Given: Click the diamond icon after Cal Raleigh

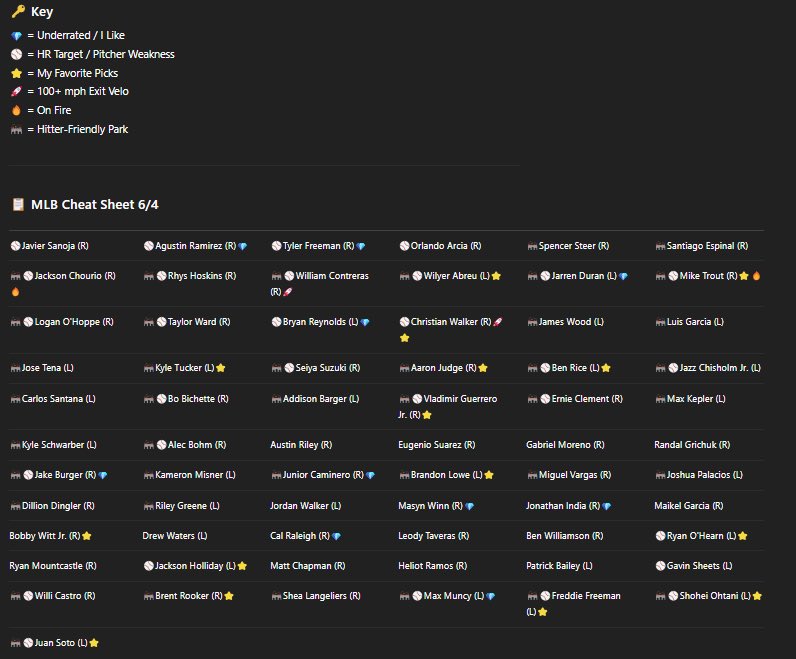Looking at the screenshot, I should point(336,536).
